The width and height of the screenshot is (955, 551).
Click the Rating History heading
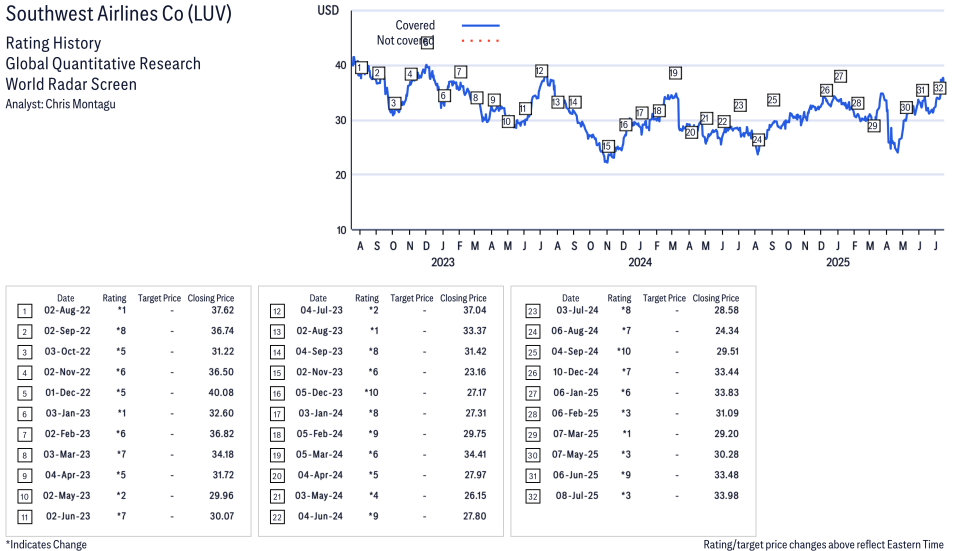[54, 43]
